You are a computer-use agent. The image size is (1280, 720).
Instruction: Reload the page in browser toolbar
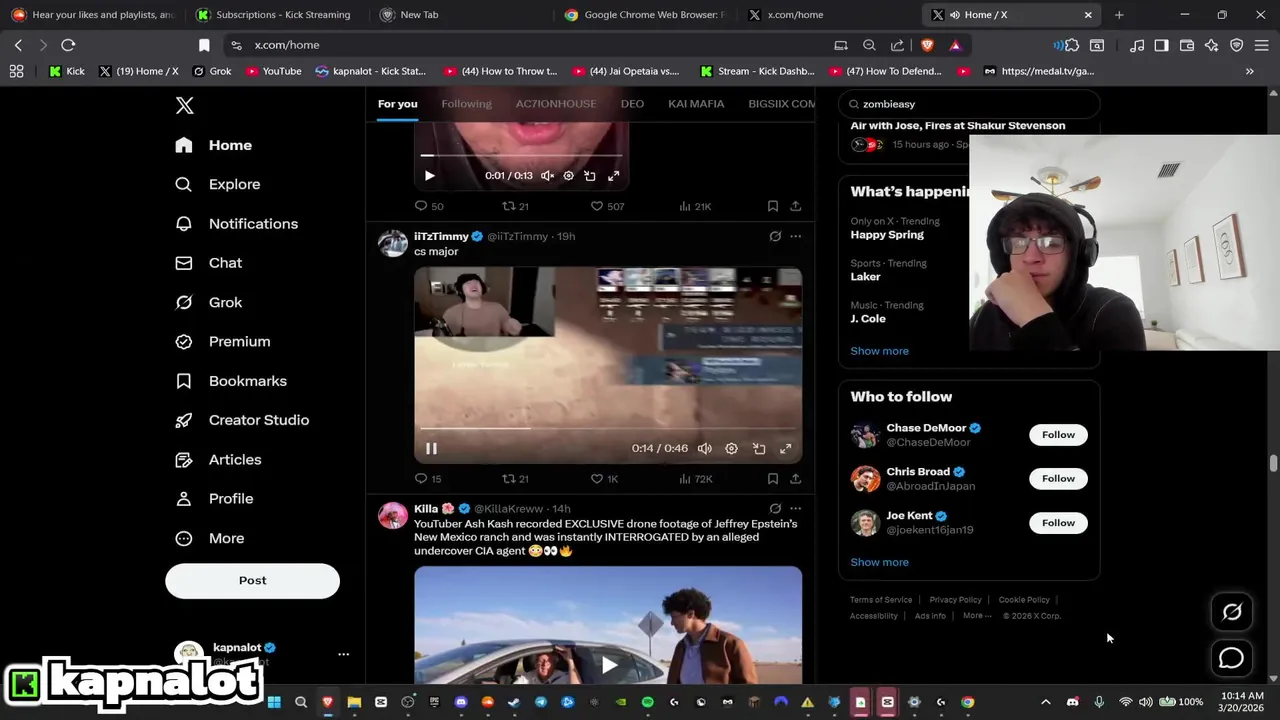[x=68, y=45]
